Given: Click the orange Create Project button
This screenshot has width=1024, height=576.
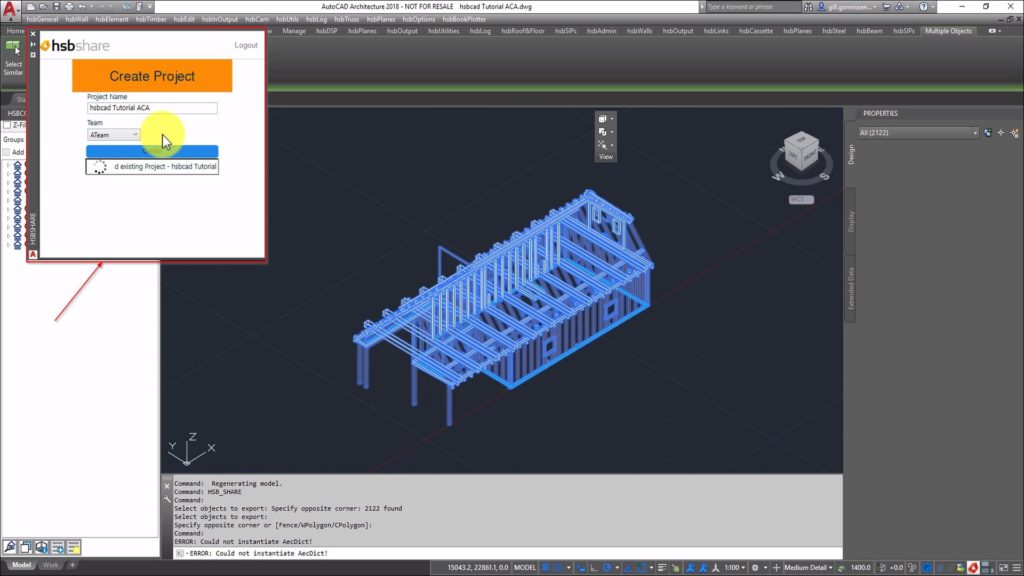Looking at the screenshot, I should [x=152, y=76].
